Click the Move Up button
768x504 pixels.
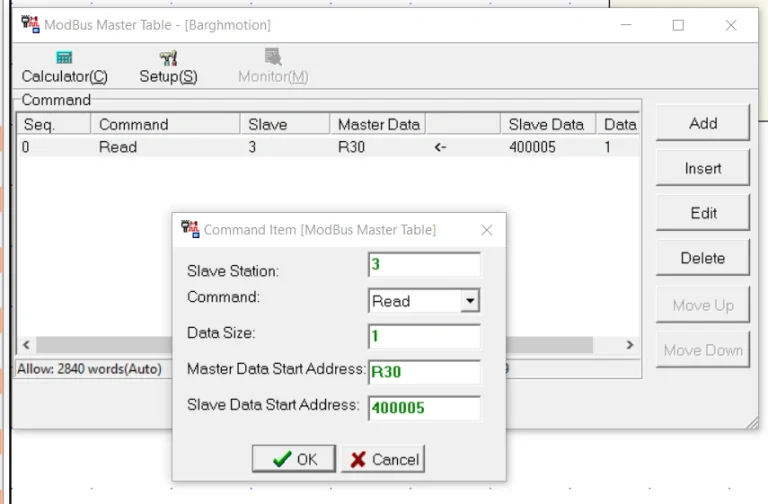[703, 305]
